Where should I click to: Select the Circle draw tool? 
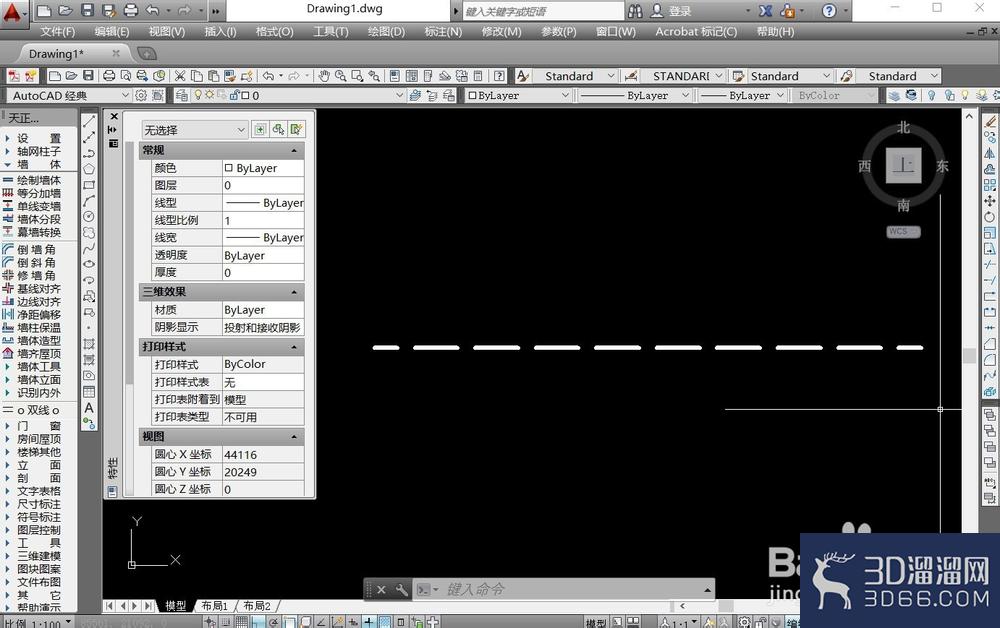(x=89, y=217)
